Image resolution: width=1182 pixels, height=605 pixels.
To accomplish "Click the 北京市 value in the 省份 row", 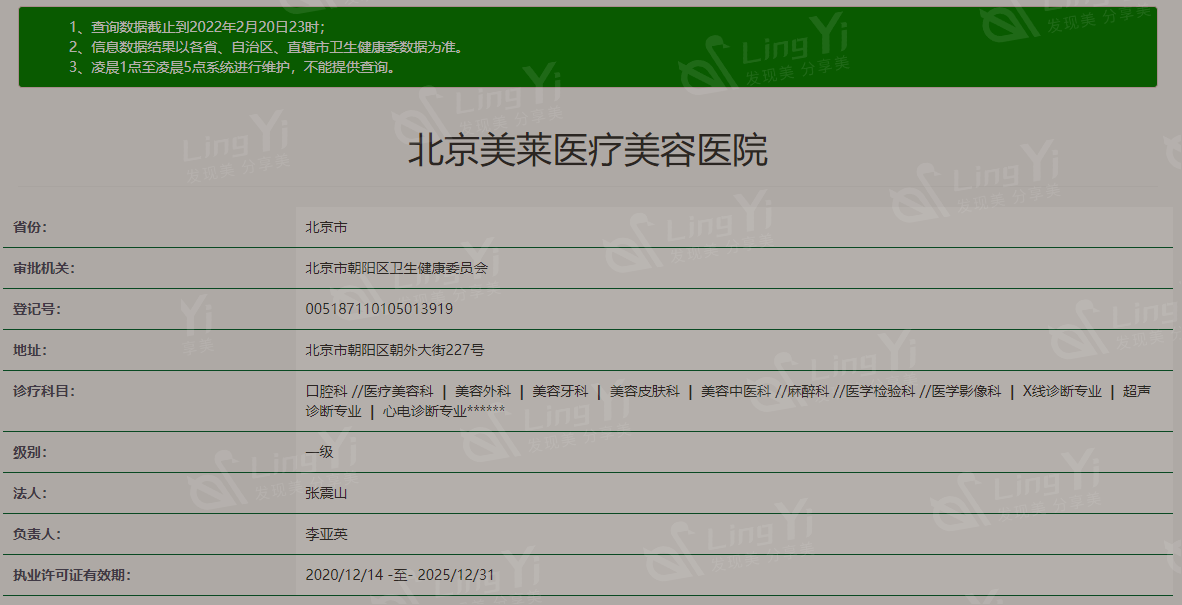I will click(x=326, y=227).
